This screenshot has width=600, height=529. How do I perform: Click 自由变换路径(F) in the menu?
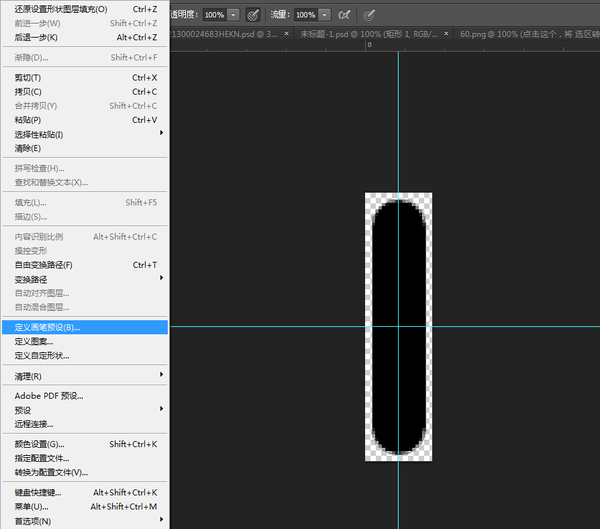coord(43,265)
